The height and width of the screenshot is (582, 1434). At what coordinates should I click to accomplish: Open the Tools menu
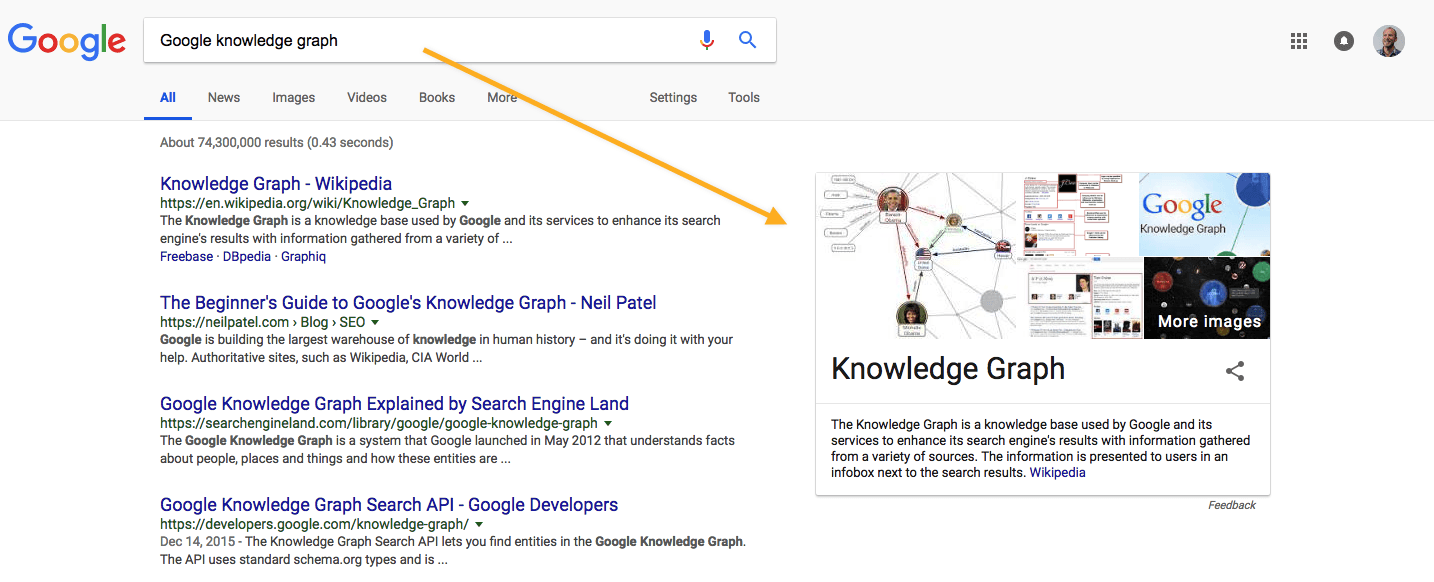(743, 97)
